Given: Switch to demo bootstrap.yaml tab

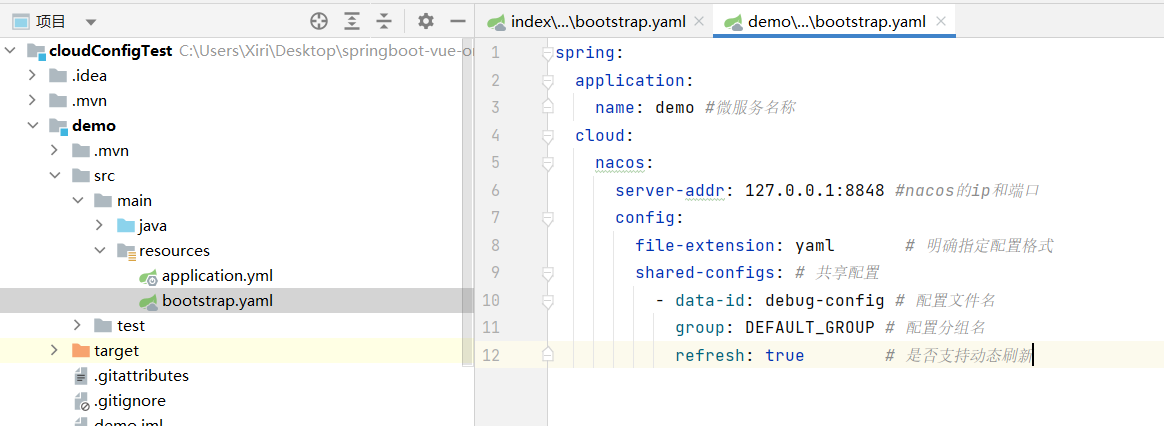Looking at the screenshot, I should [x=837, y=22].
